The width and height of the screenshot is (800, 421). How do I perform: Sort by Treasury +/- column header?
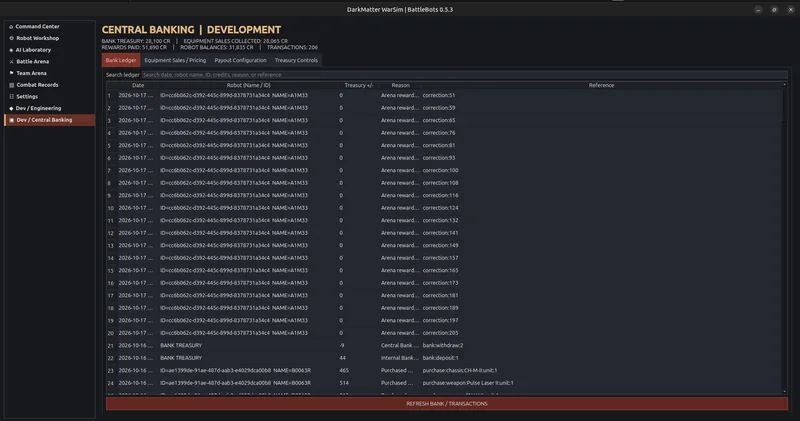click(359, 85)
